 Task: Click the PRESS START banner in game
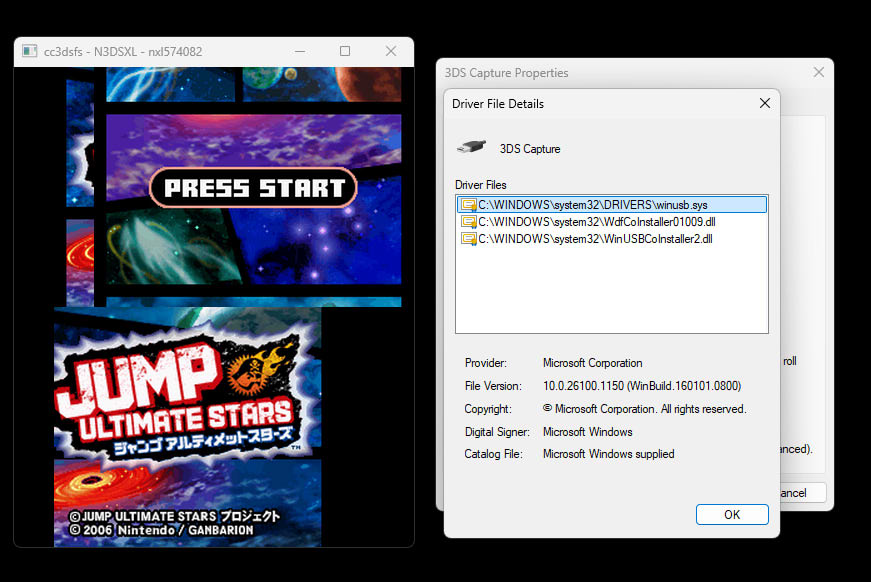pos(253,188)
